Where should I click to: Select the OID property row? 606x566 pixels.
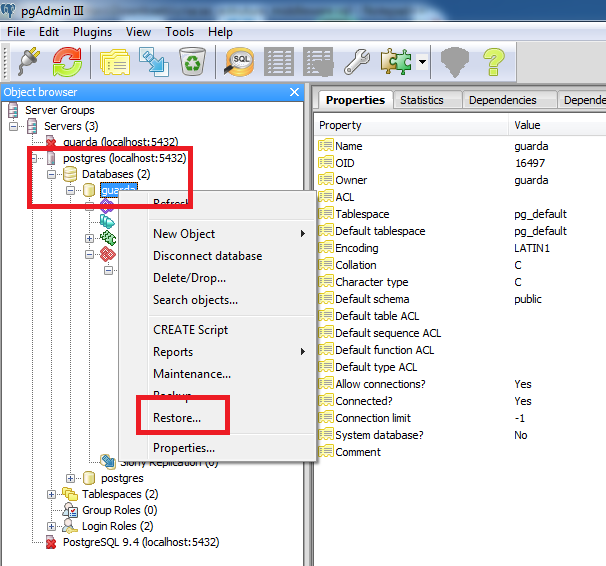point(460,163)
